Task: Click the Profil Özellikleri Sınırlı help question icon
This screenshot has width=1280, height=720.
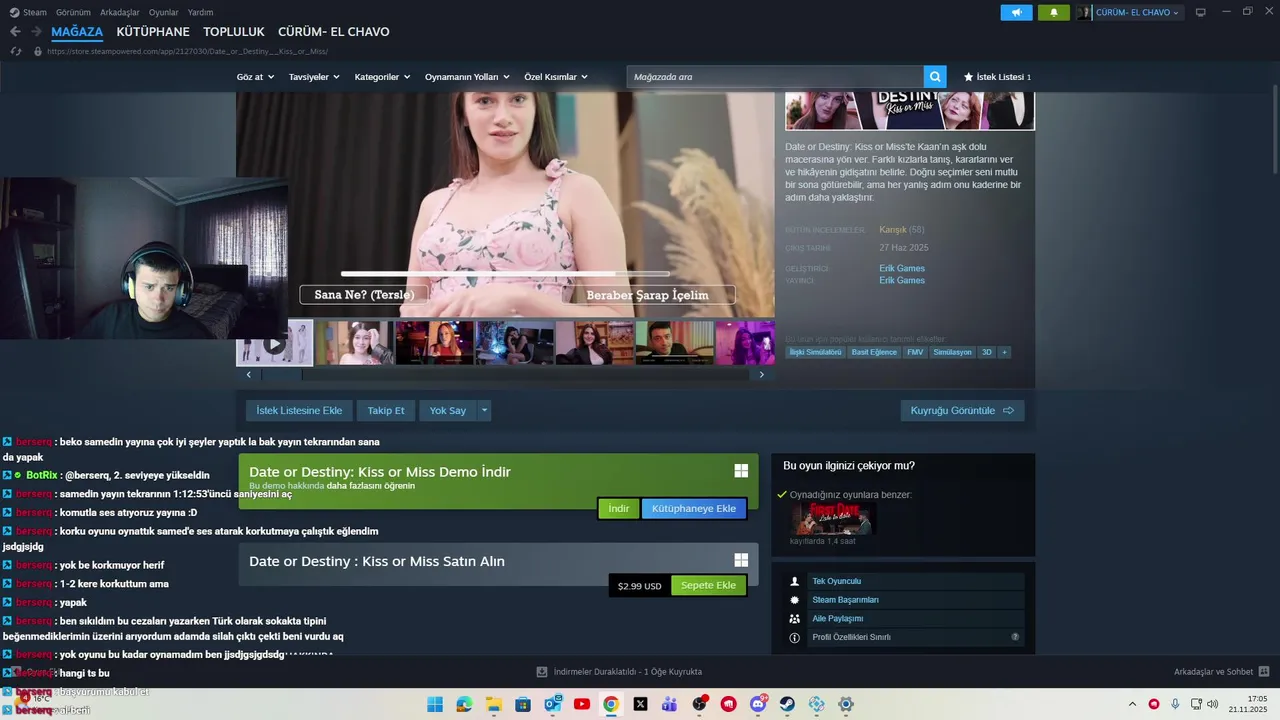Action: point(1015,637)
